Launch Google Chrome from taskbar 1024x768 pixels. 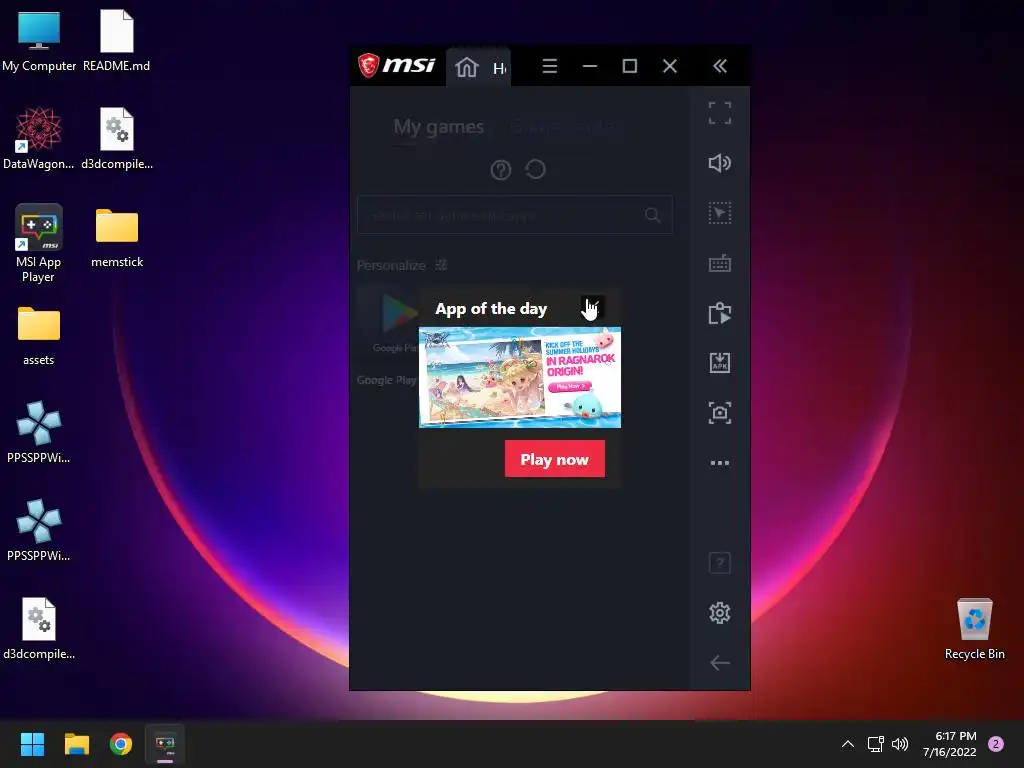(x=121, y=744)
